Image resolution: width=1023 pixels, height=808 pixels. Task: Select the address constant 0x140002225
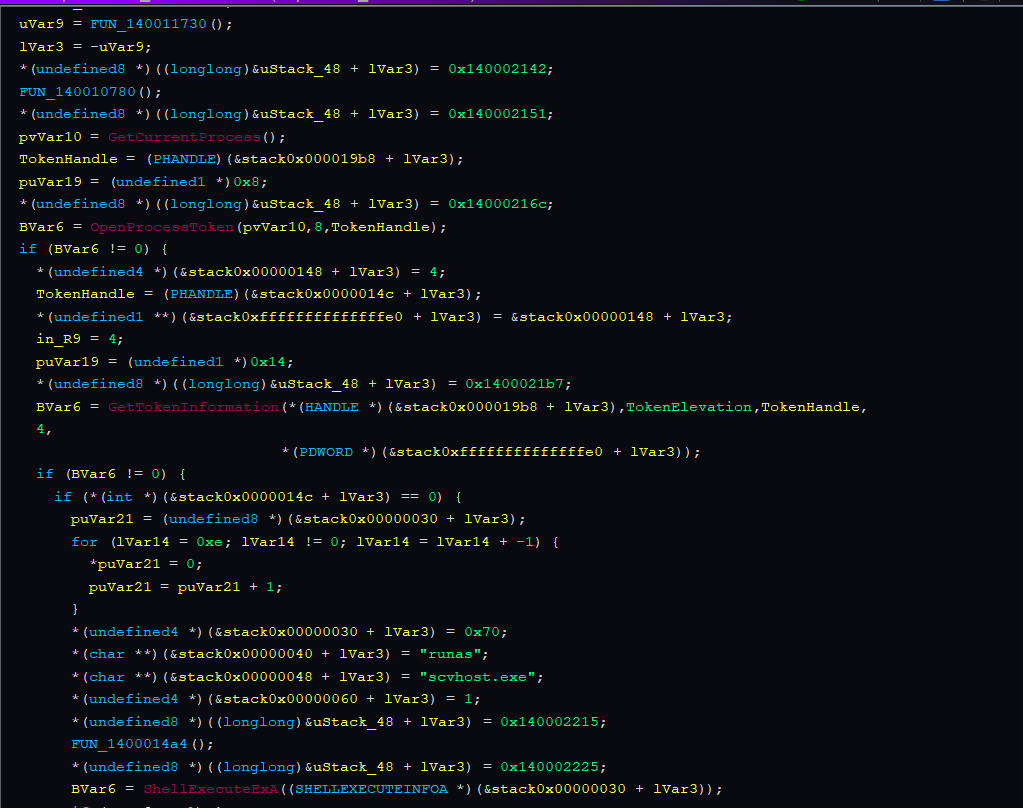click(x=552, y=767)
